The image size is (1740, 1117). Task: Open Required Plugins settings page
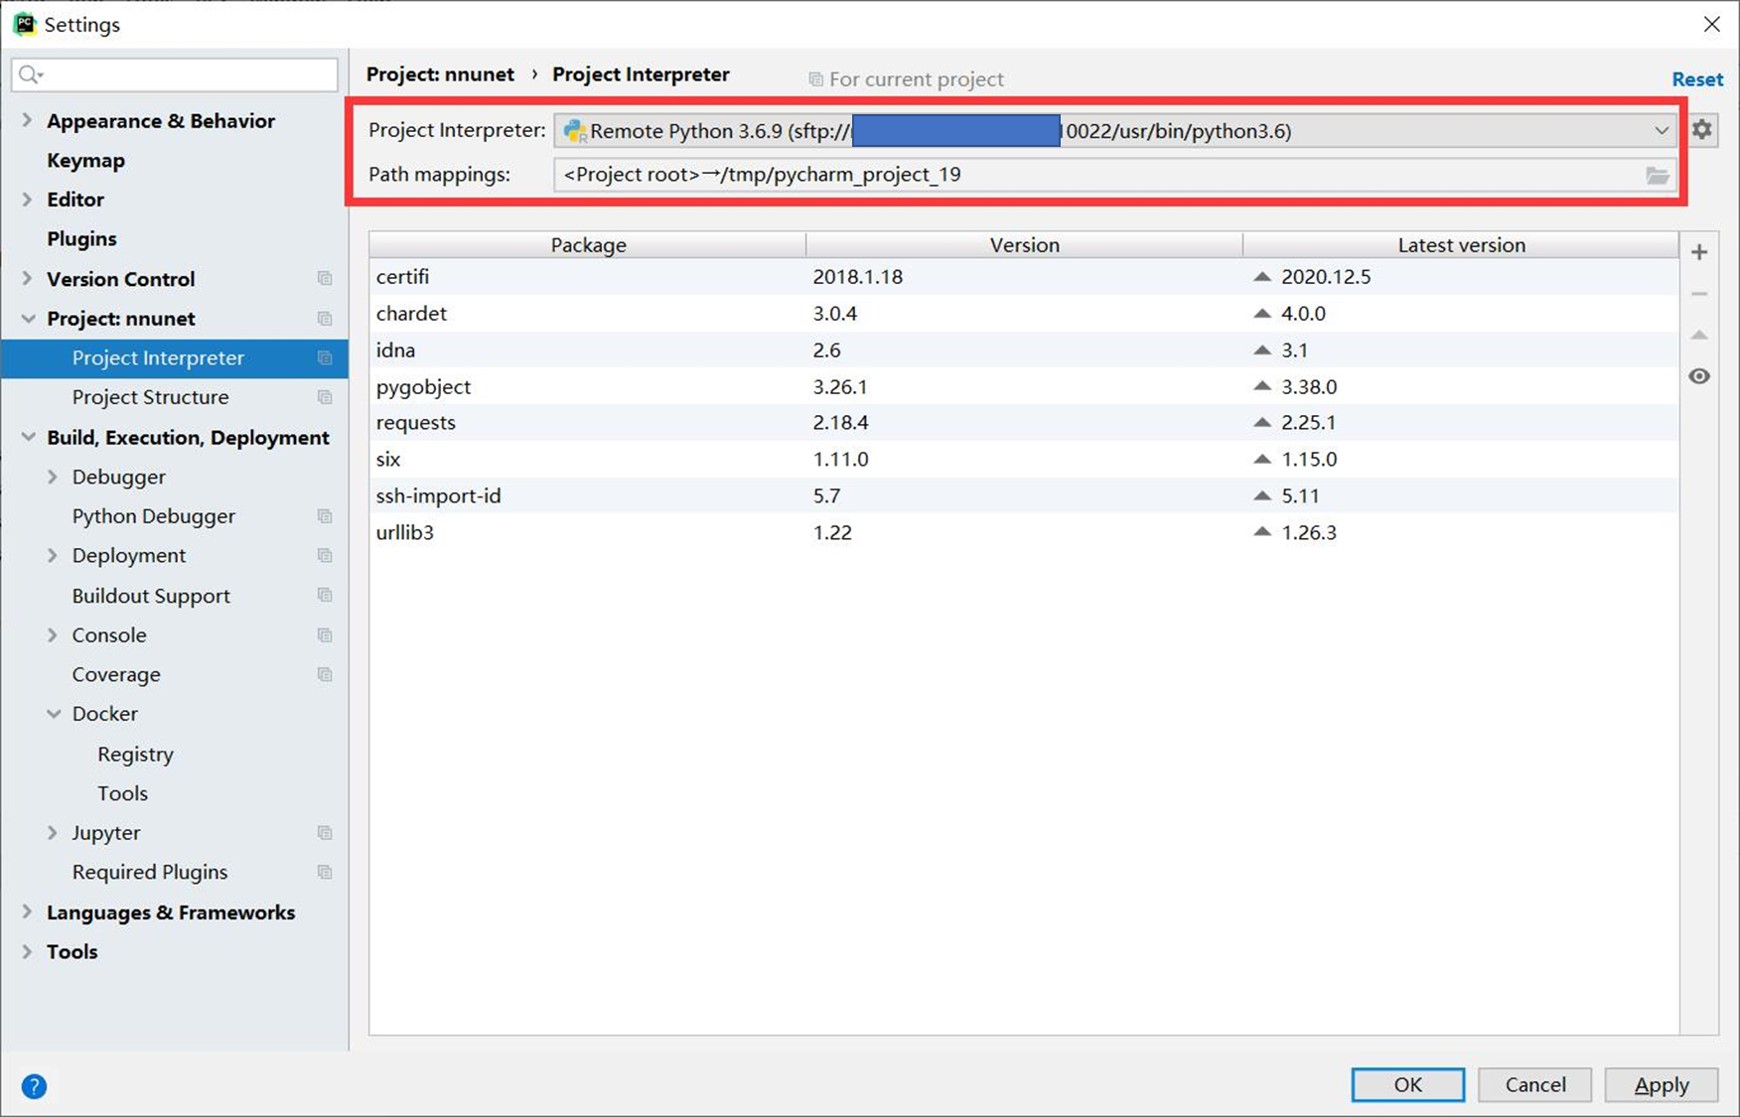(150, 872)
